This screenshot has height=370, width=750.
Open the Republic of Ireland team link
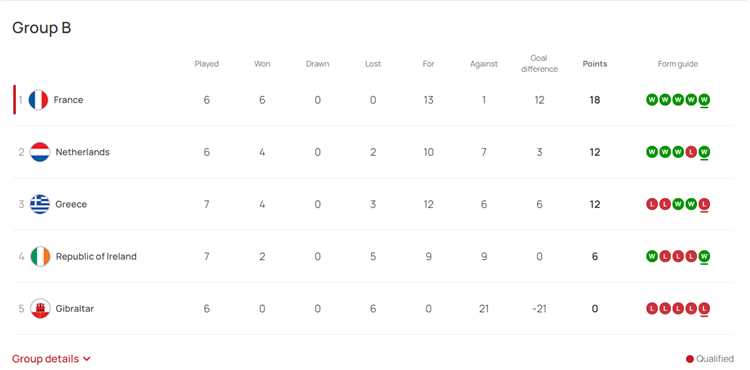point(96,256)
